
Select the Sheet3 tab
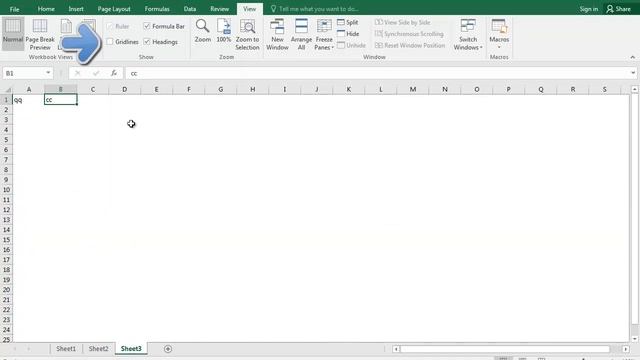[131, 349]
